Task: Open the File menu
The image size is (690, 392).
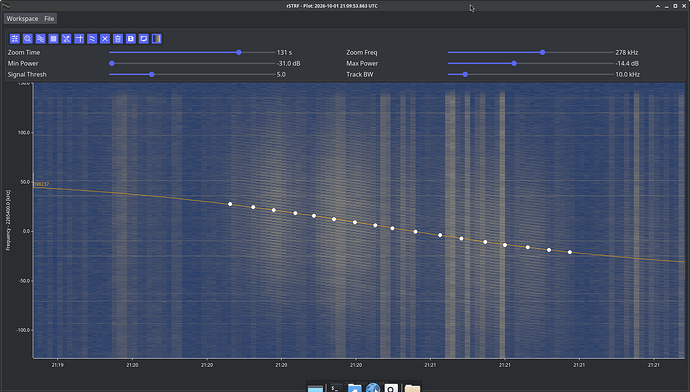Action: click(x=49, y=18)
